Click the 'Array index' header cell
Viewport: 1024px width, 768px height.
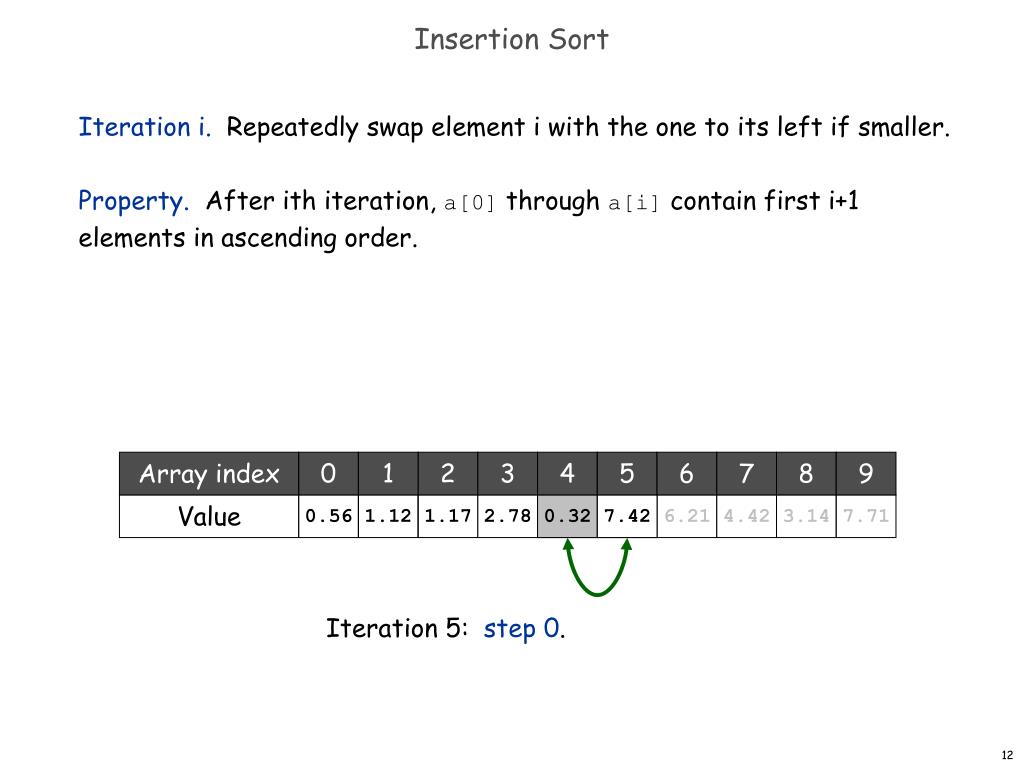tap(209, 473)
